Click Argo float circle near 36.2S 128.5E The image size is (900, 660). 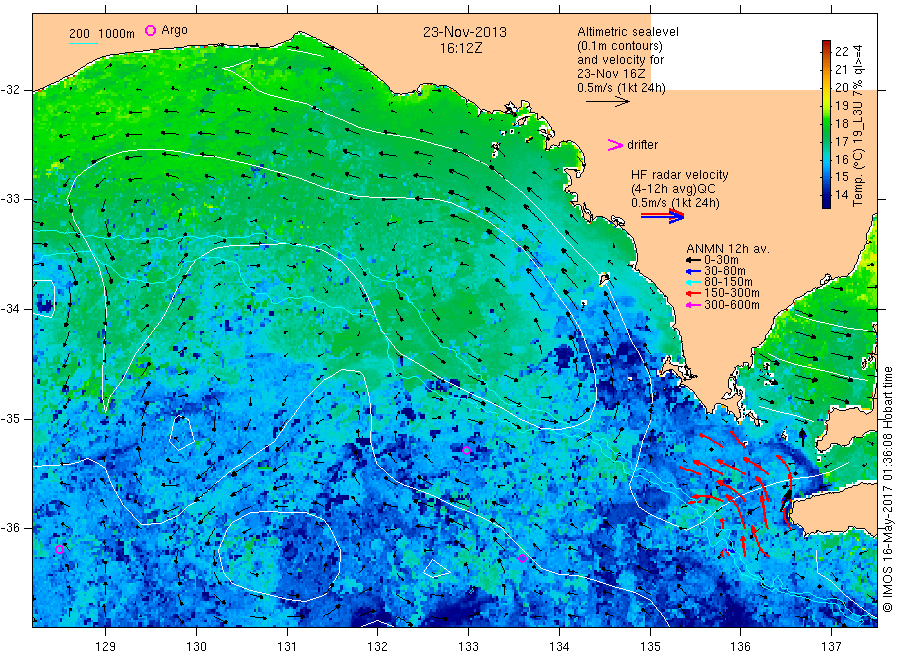tap(59, 549)
